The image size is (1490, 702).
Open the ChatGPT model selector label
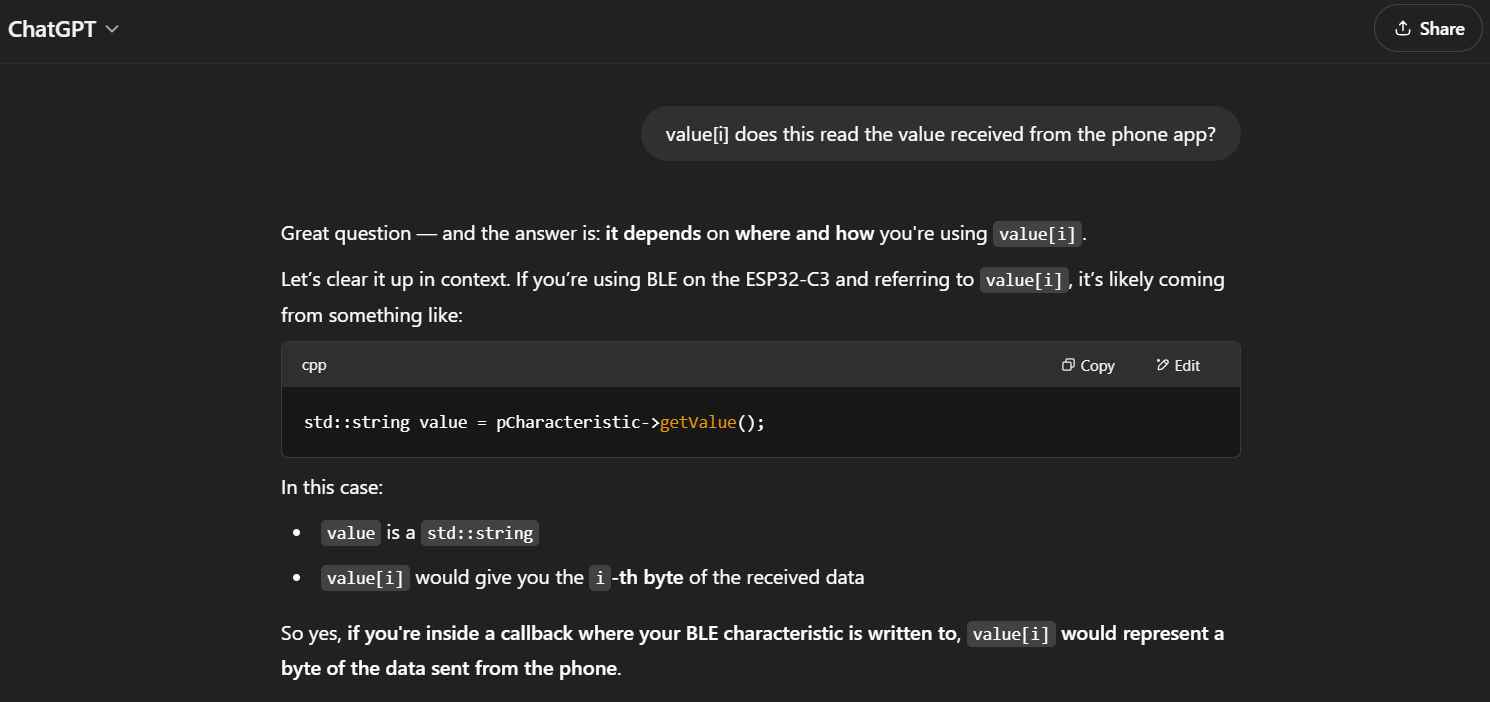click(52, 29)
